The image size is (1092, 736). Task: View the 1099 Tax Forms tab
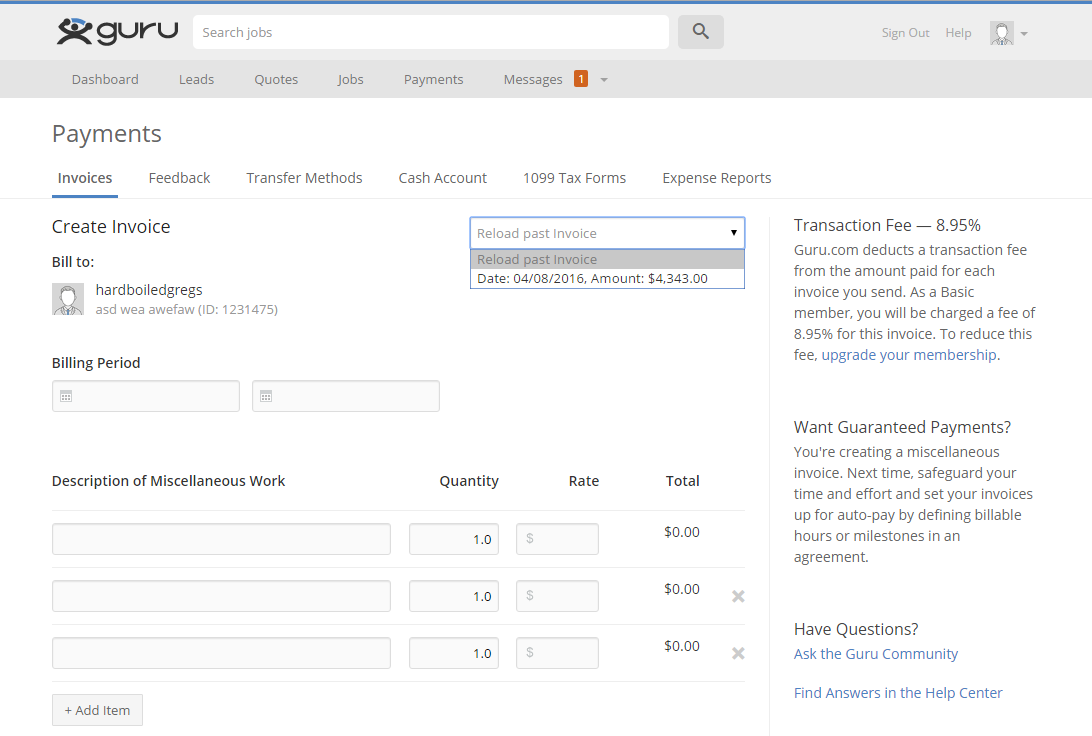[575, 178]
